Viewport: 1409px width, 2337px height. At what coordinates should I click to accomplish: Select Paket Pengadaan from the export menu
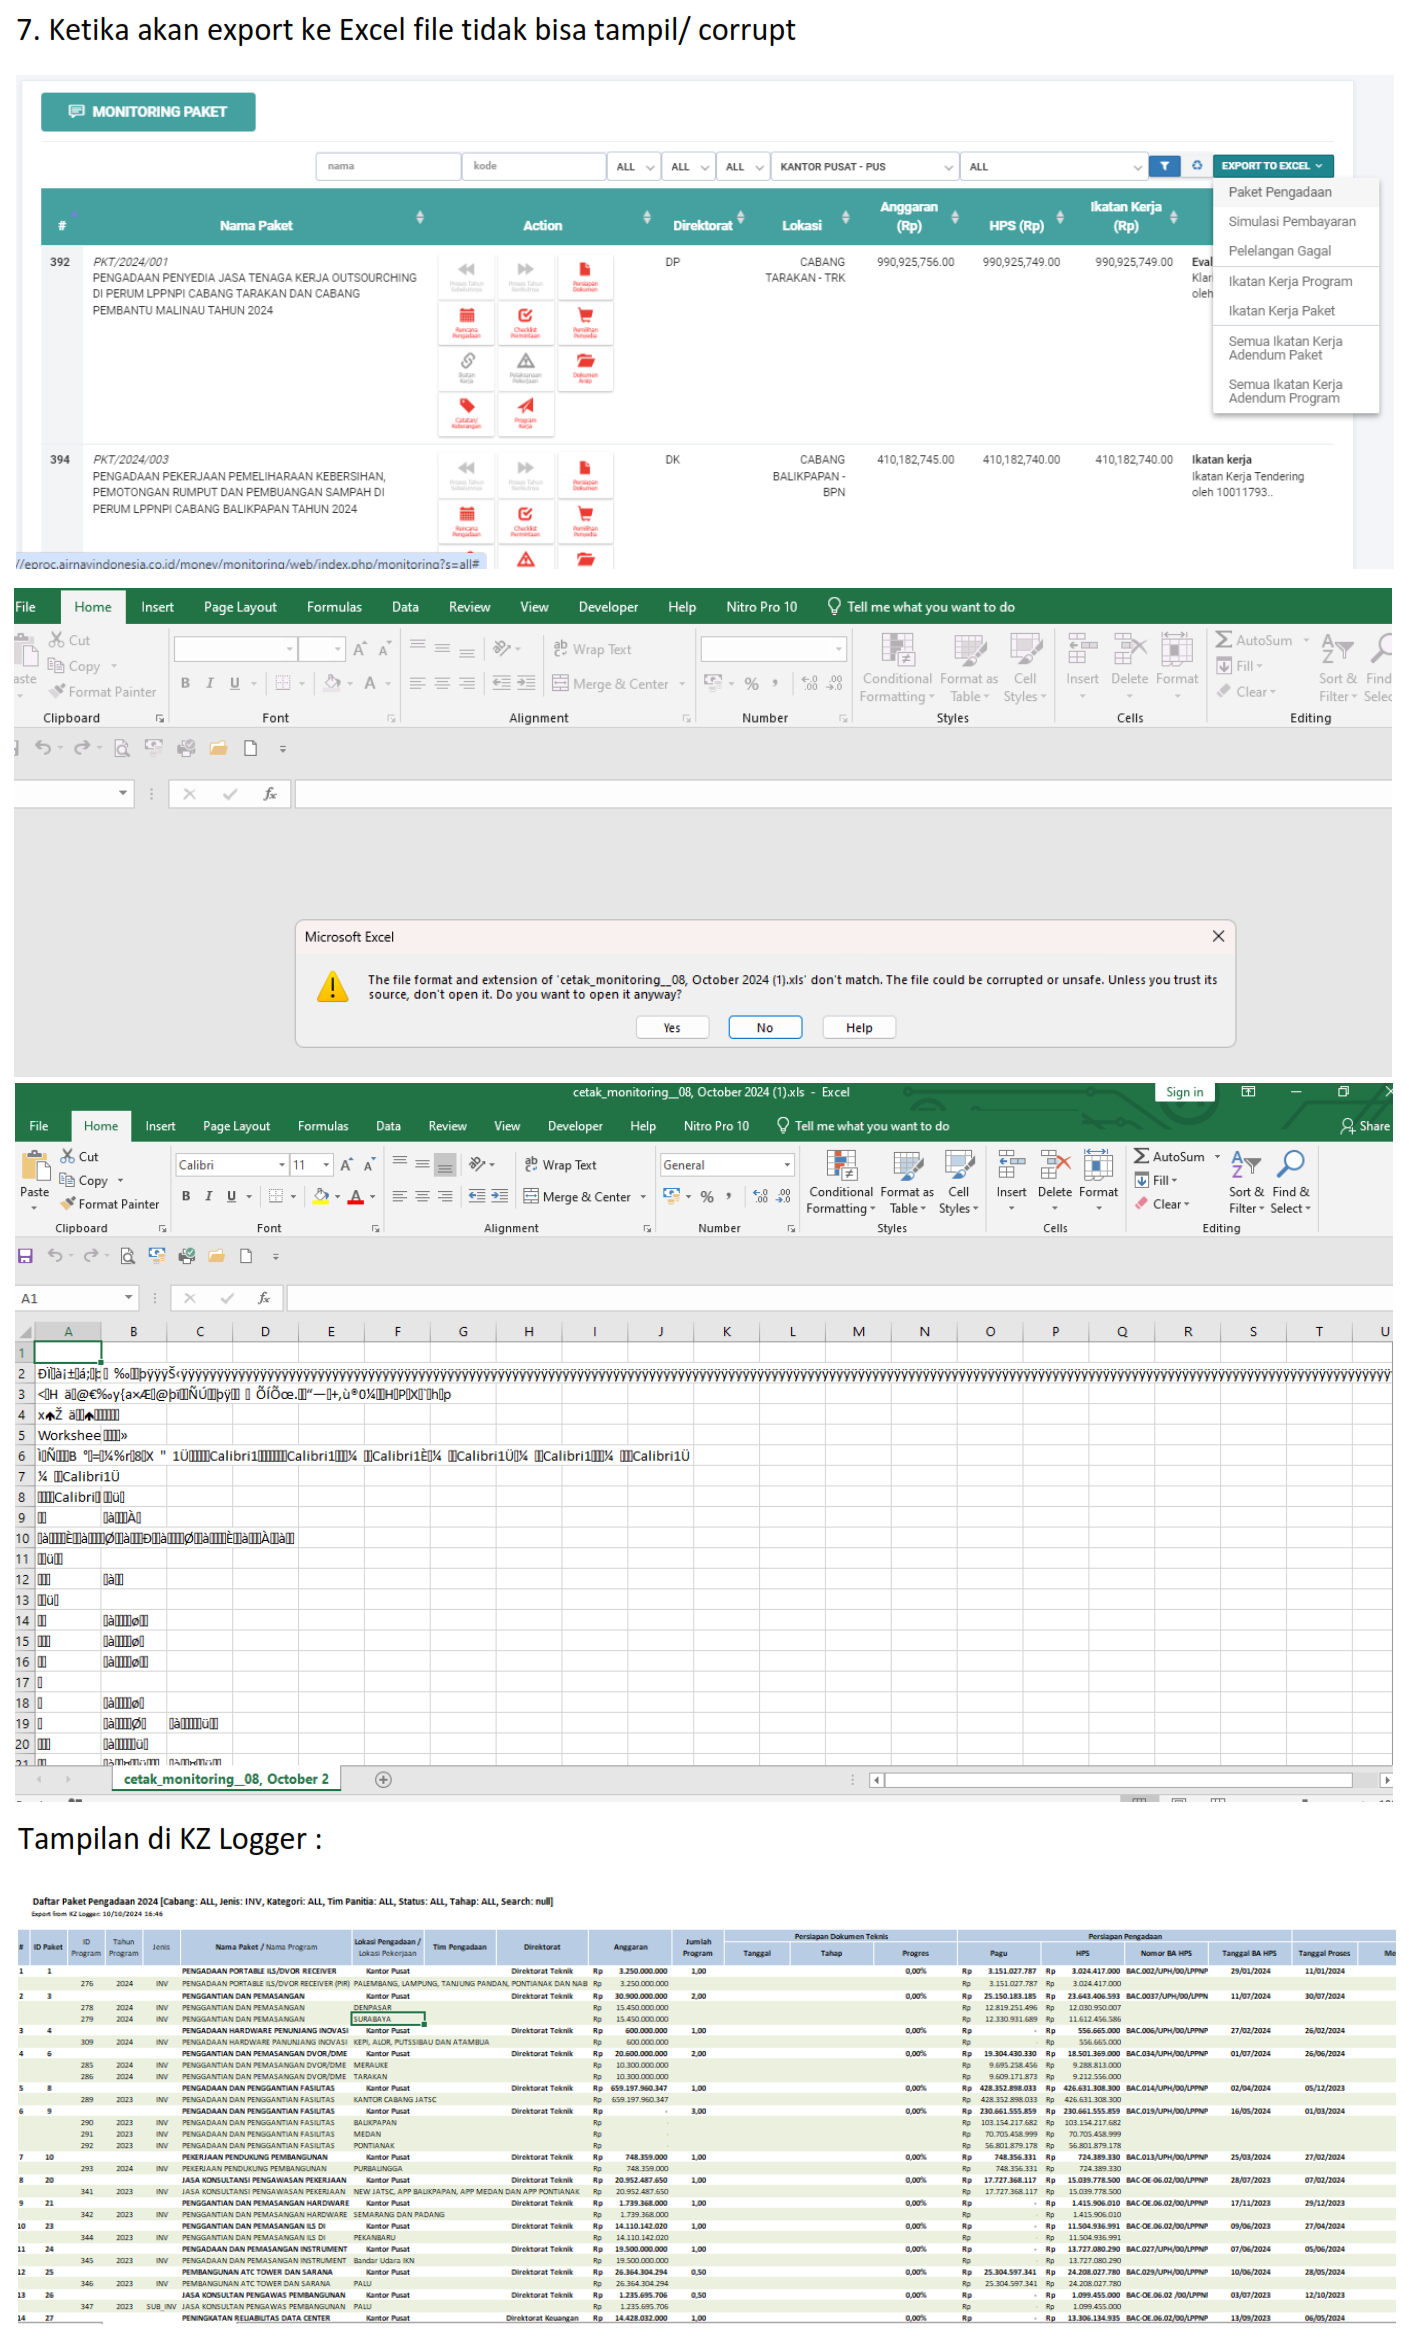pyautogui.click(x=1279, y=192)
